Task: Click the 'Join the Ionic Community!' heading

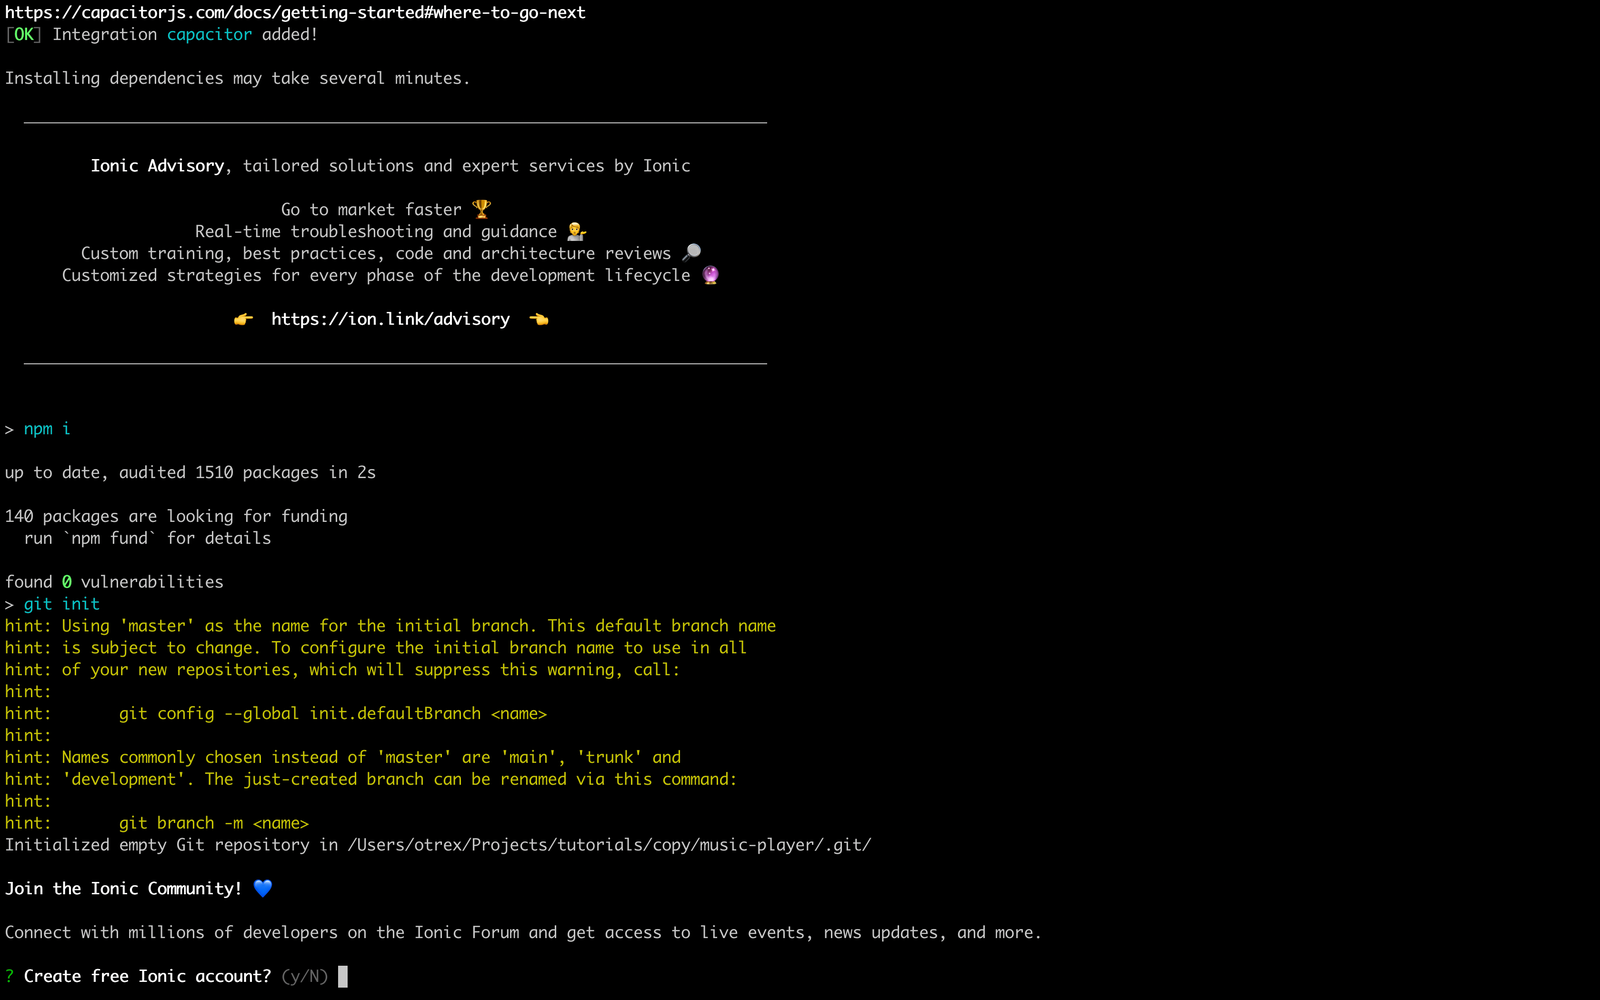Action: 123,888
